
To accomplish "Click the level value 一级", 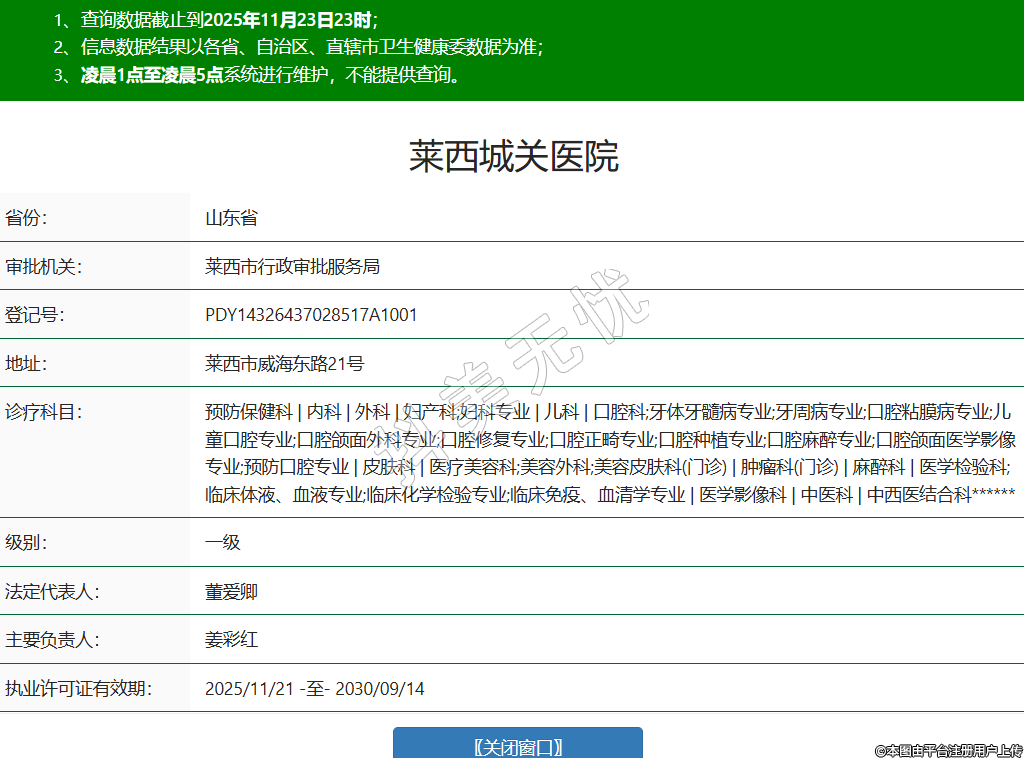I will click(222, 543).
